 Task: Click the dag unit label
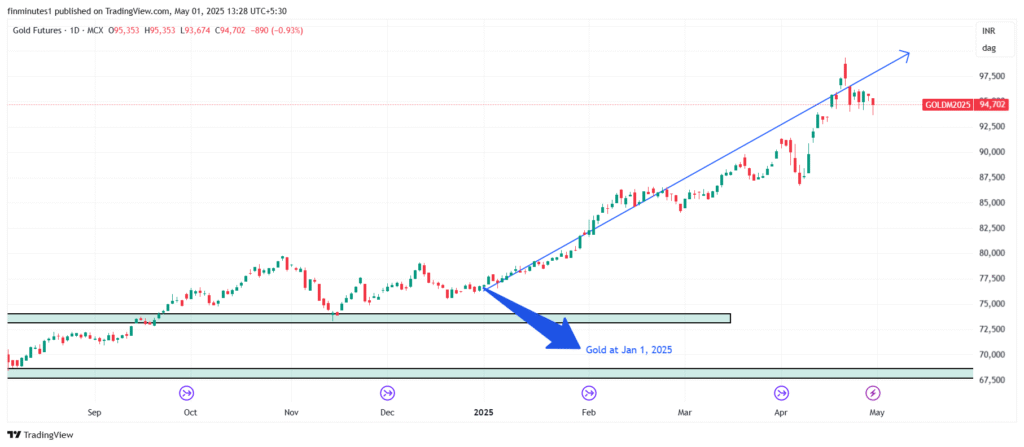pyautogui.click(x=989, y=48)
